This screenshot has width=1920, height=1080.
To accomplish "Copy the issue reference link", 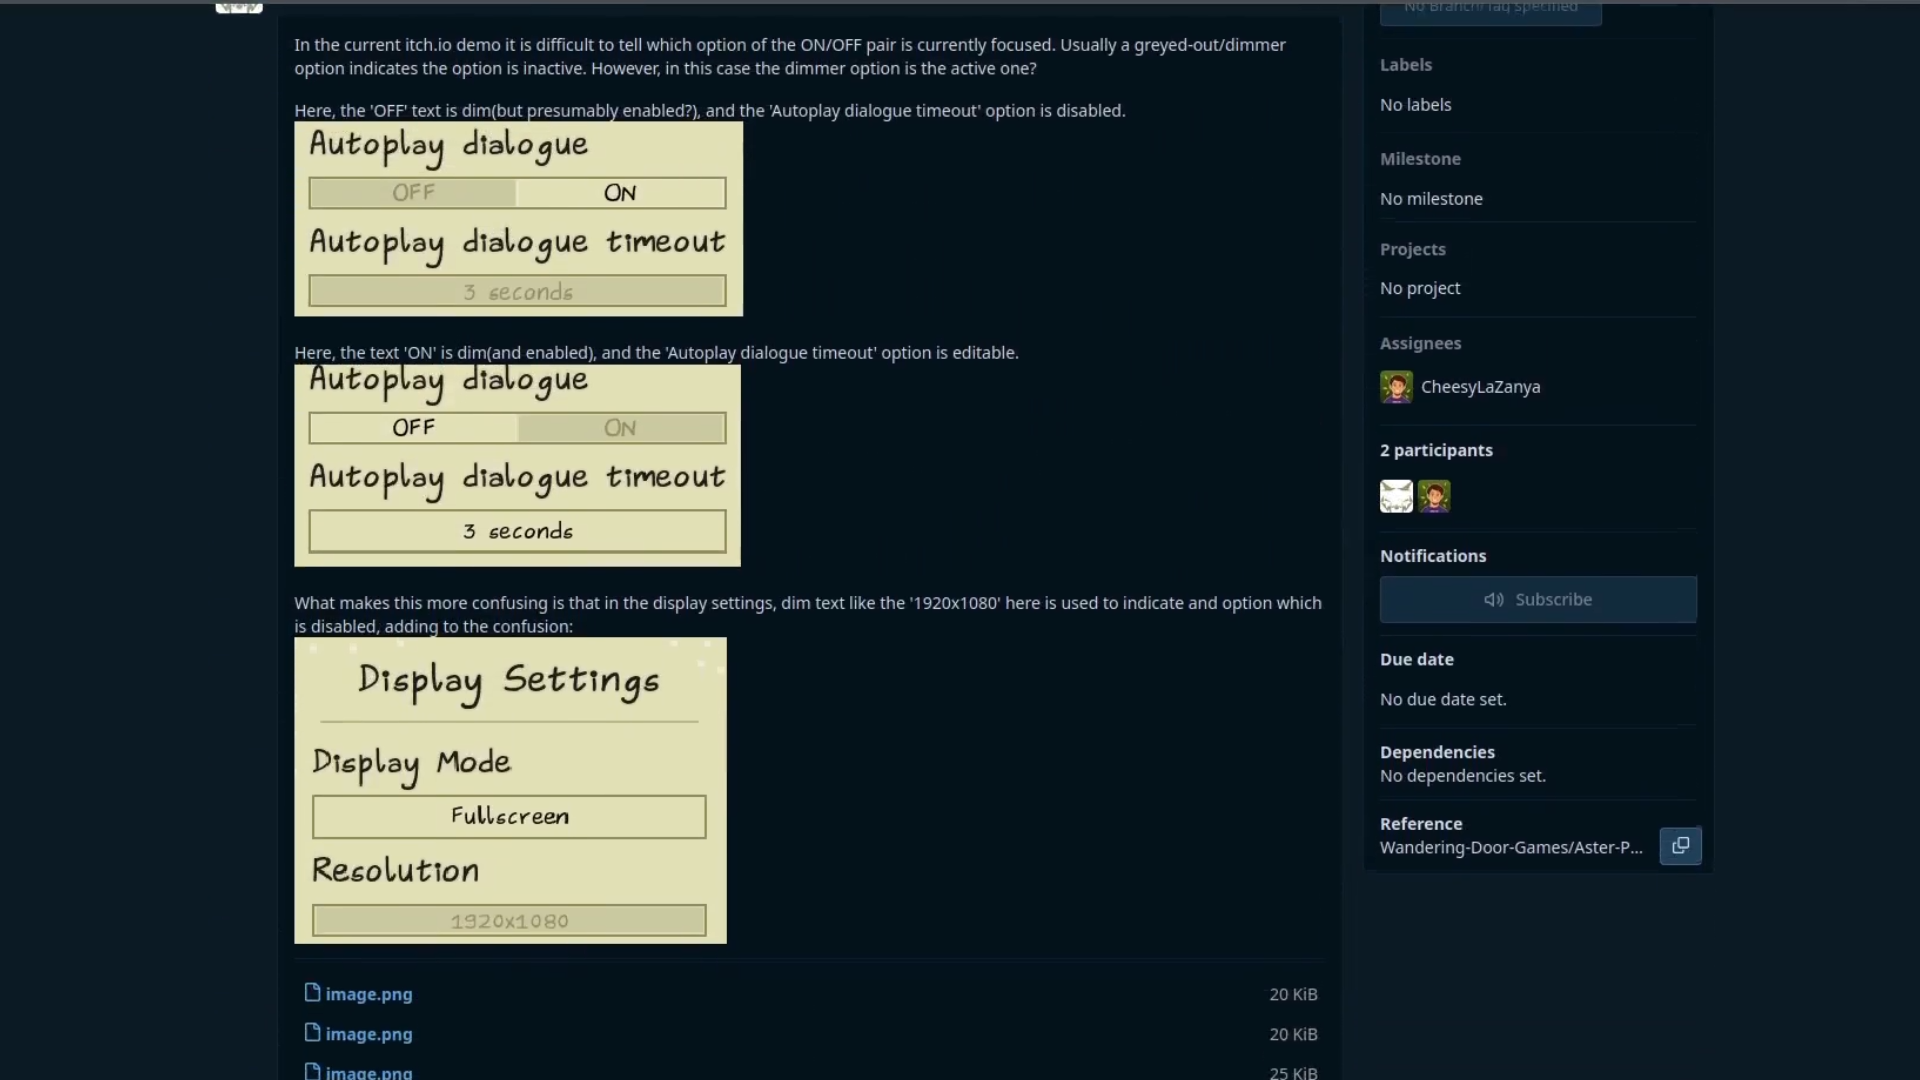I will (x=1680, y=846).
